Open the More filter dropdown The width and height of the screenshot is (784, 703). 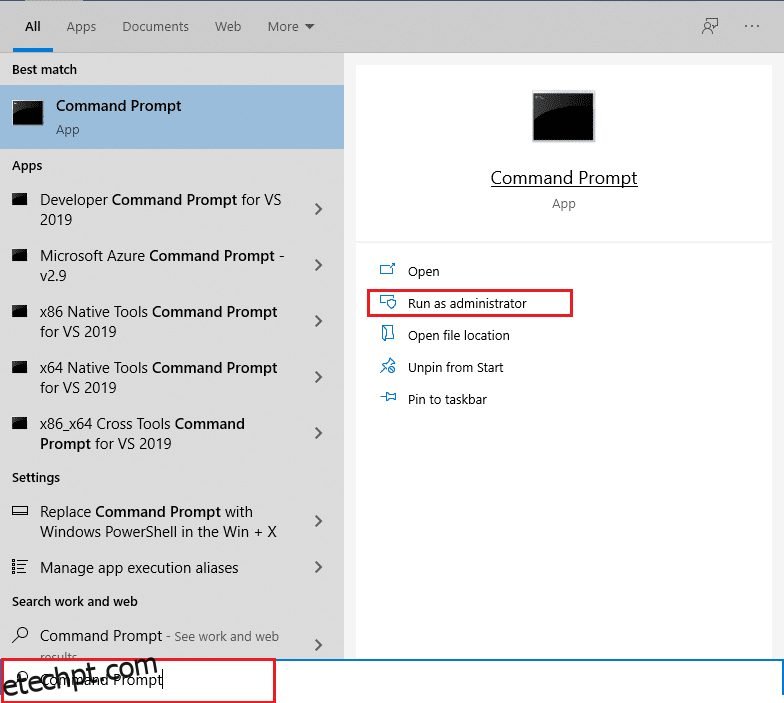(x=290, y=26)
